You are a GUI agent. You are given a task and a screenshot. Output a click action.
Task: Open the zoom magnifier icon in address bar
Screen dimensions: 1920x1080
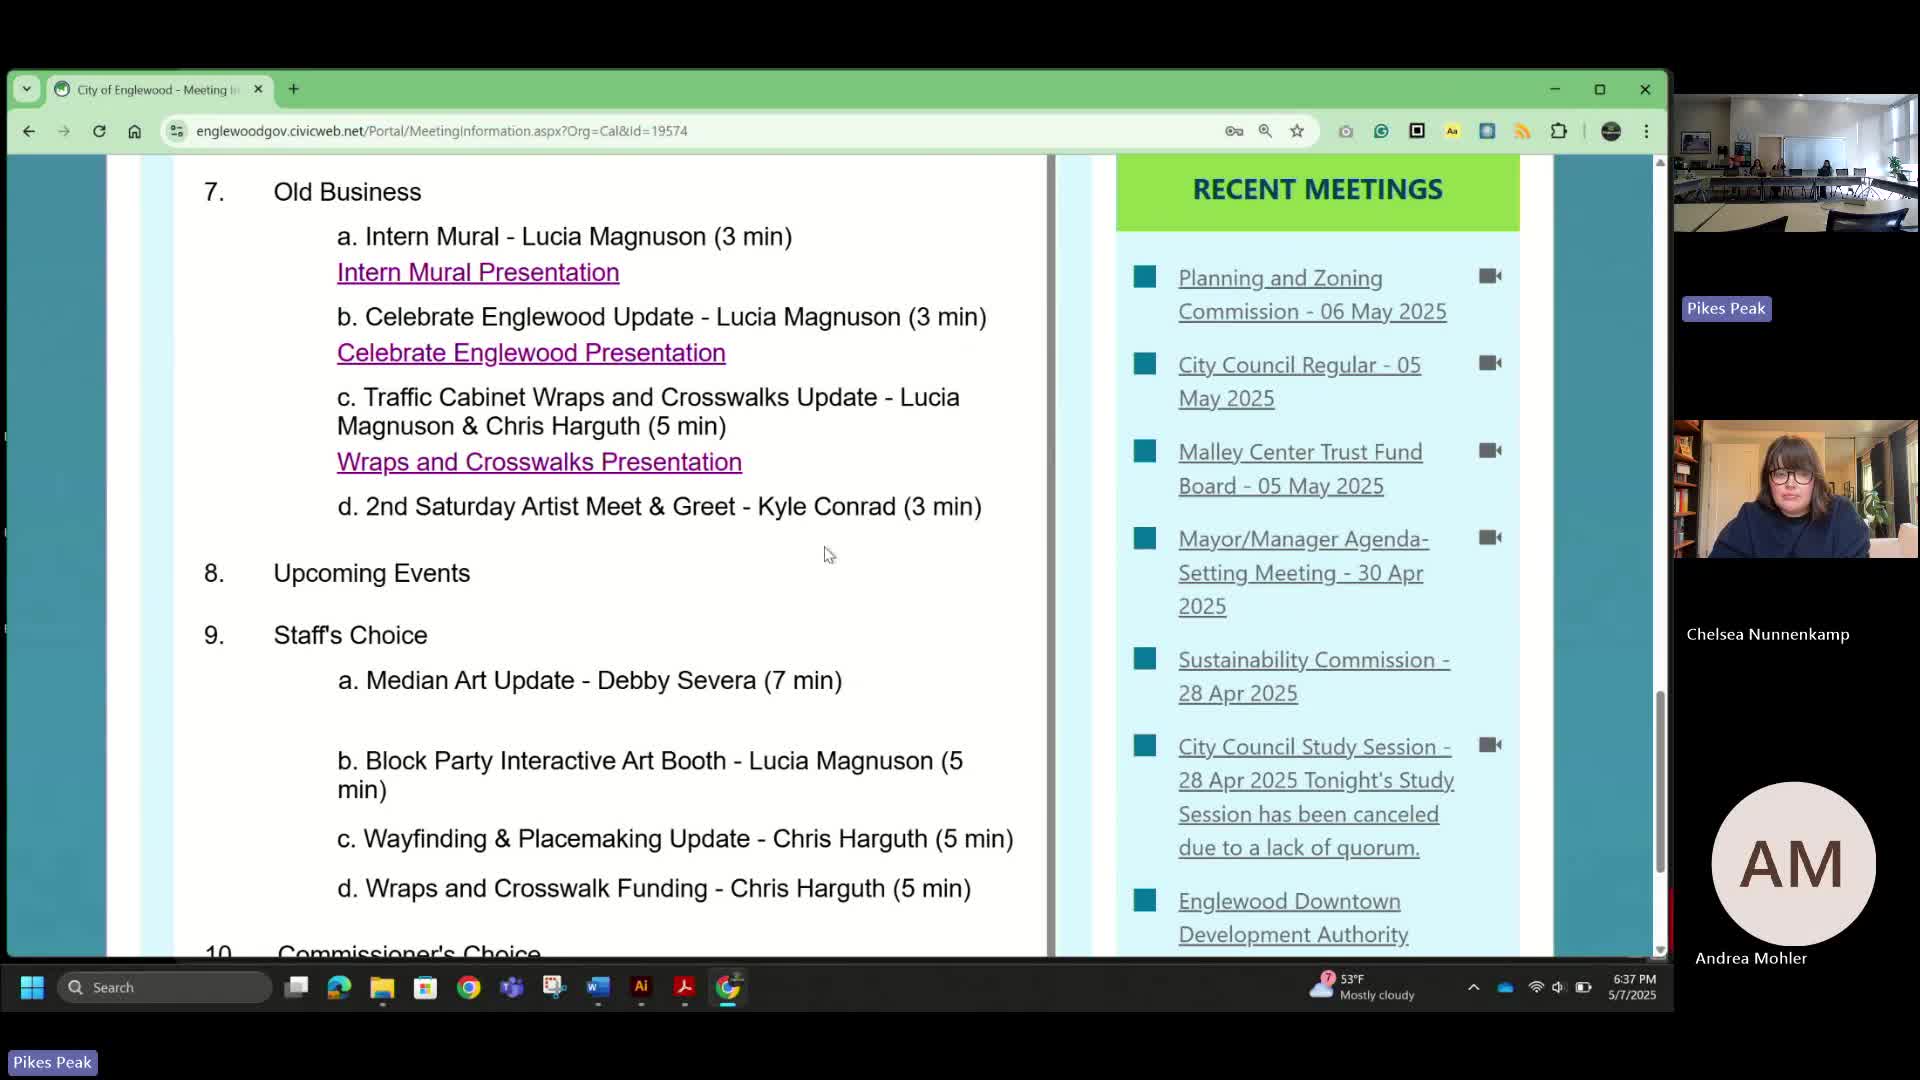pyautogui.click(x=1265, y=131)
